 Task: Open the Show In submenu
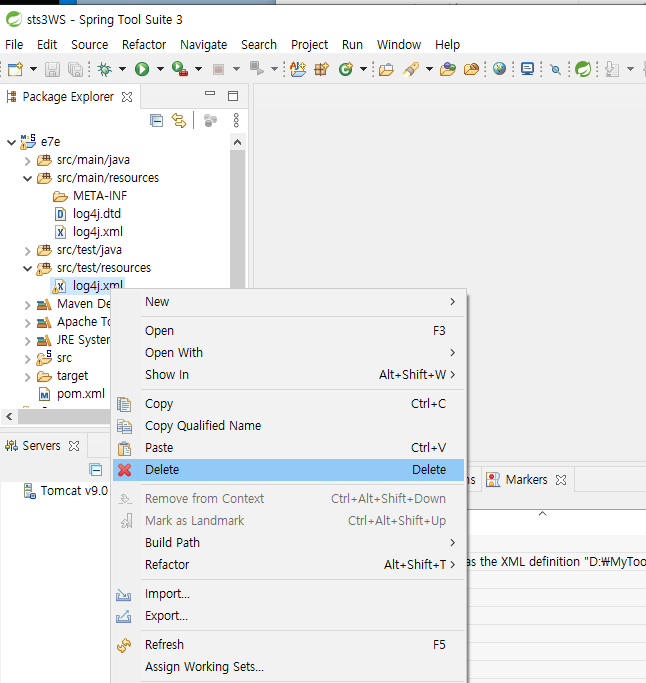288,375
